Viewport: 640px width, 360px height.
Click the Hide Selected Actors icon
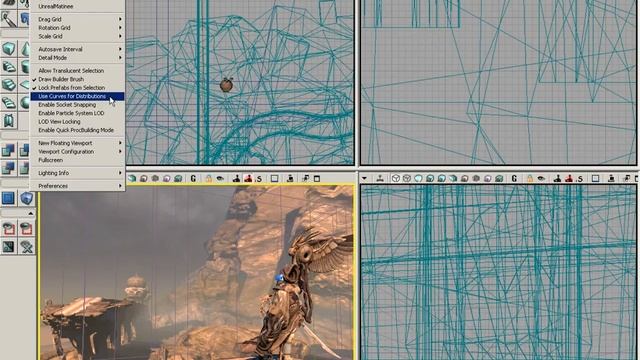pos(27,229)
